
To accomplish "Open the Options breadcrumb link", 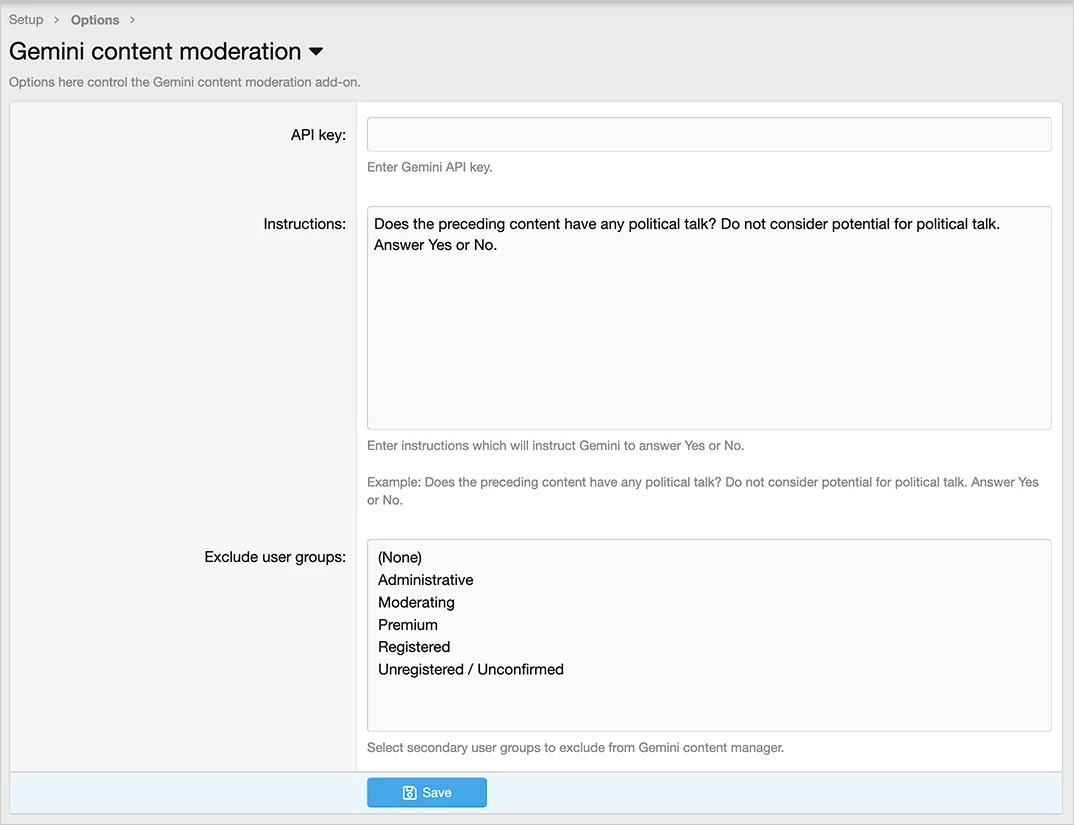I will tap(95, 20).
